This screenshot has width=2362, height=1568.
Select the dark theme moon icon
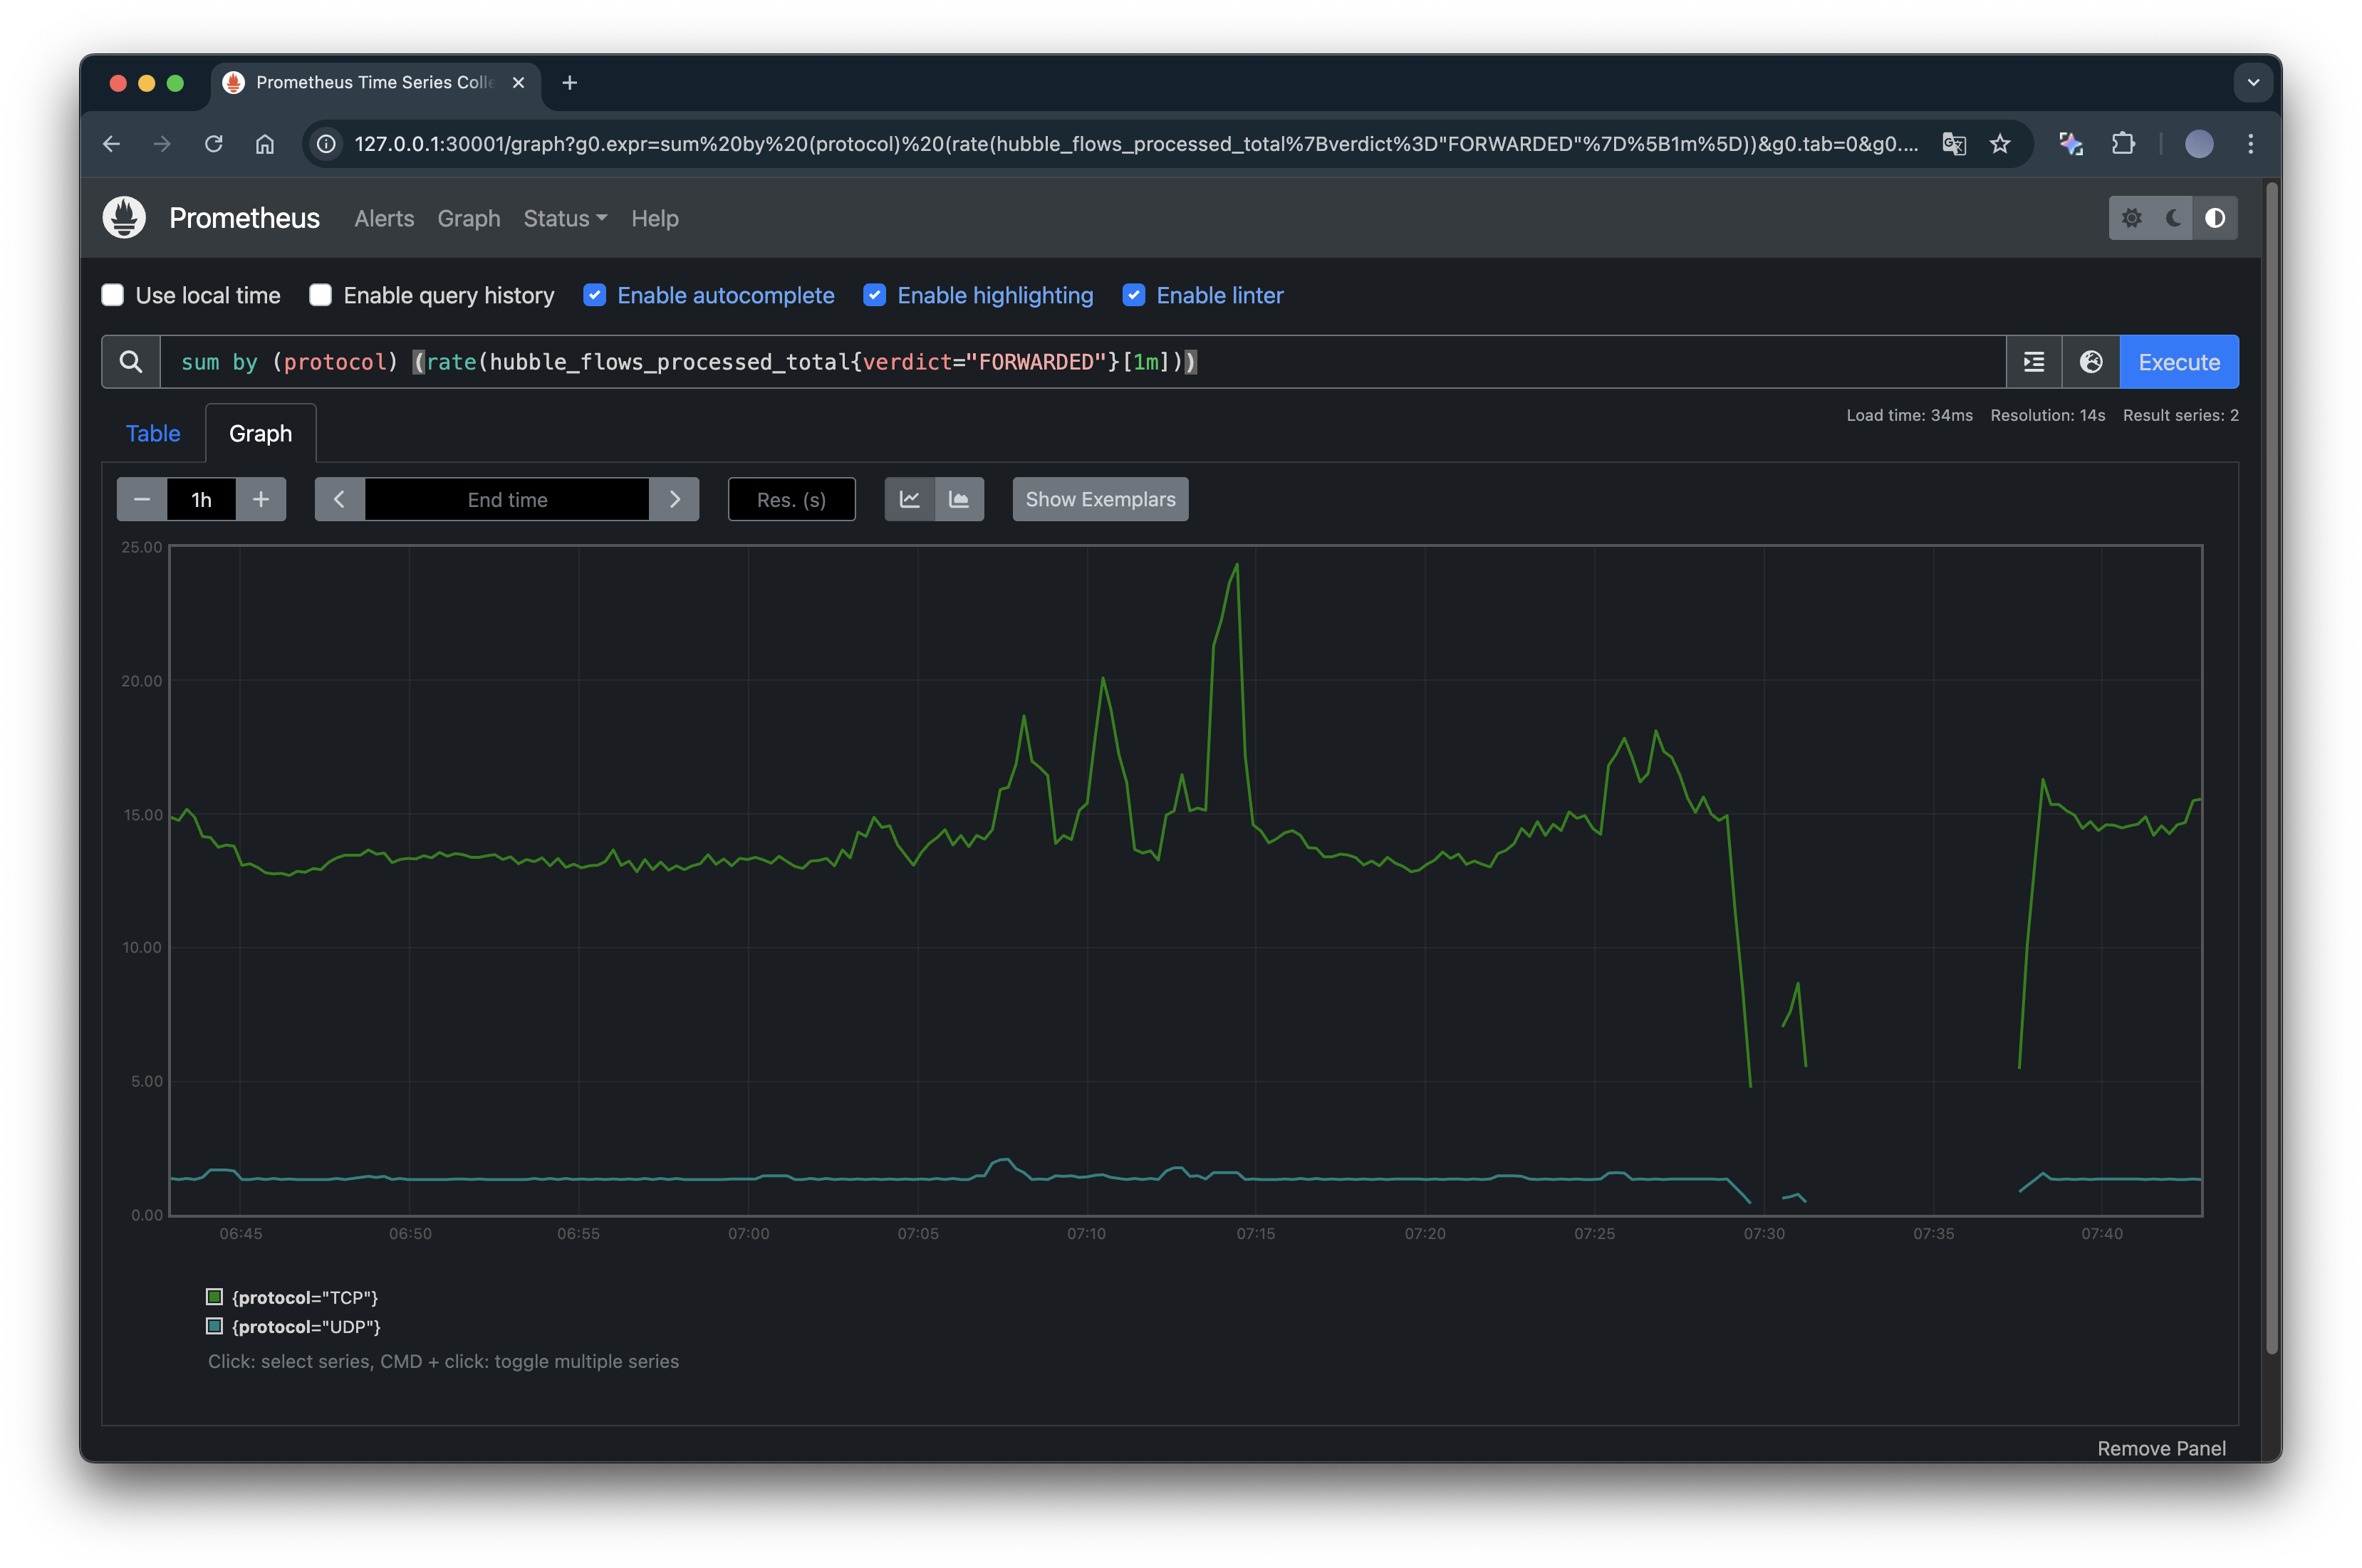(2173, 218)
